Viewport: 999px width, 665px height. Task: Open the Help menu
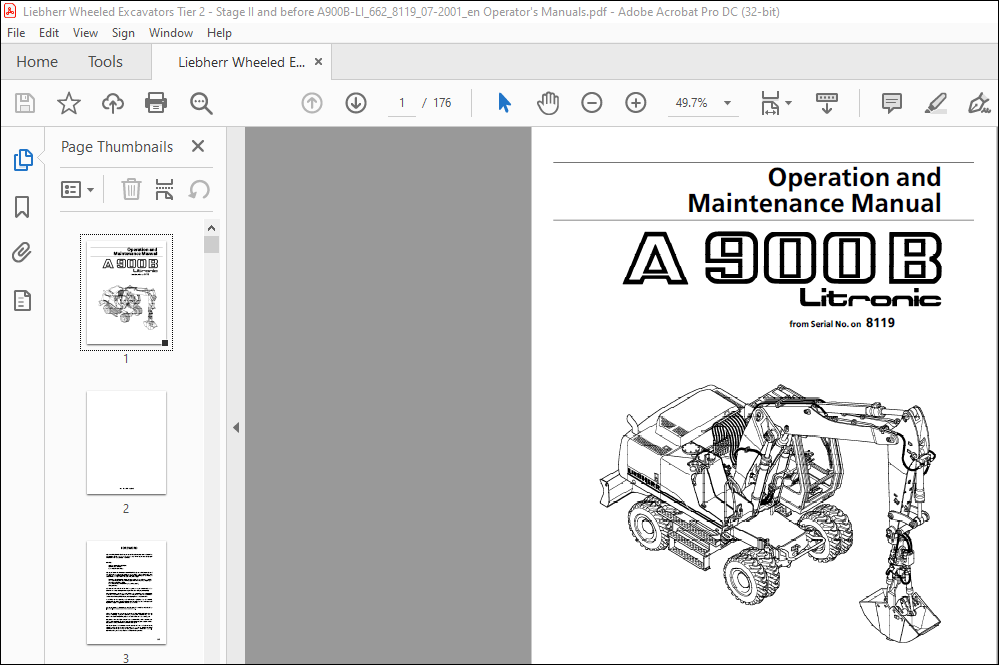coord(219,32)
